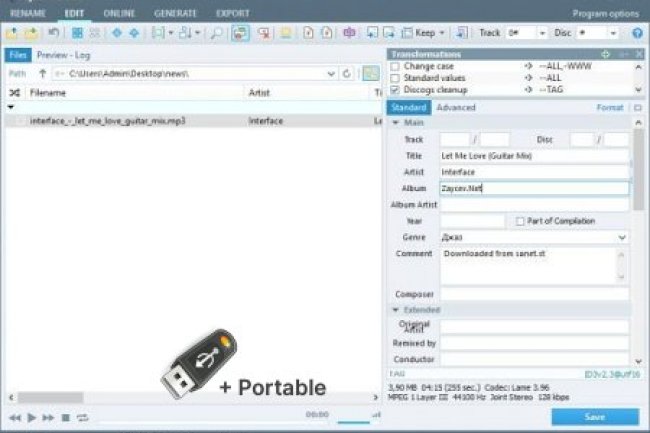
Task: Click the yellow cover art icon
Action: coord(286,33)
